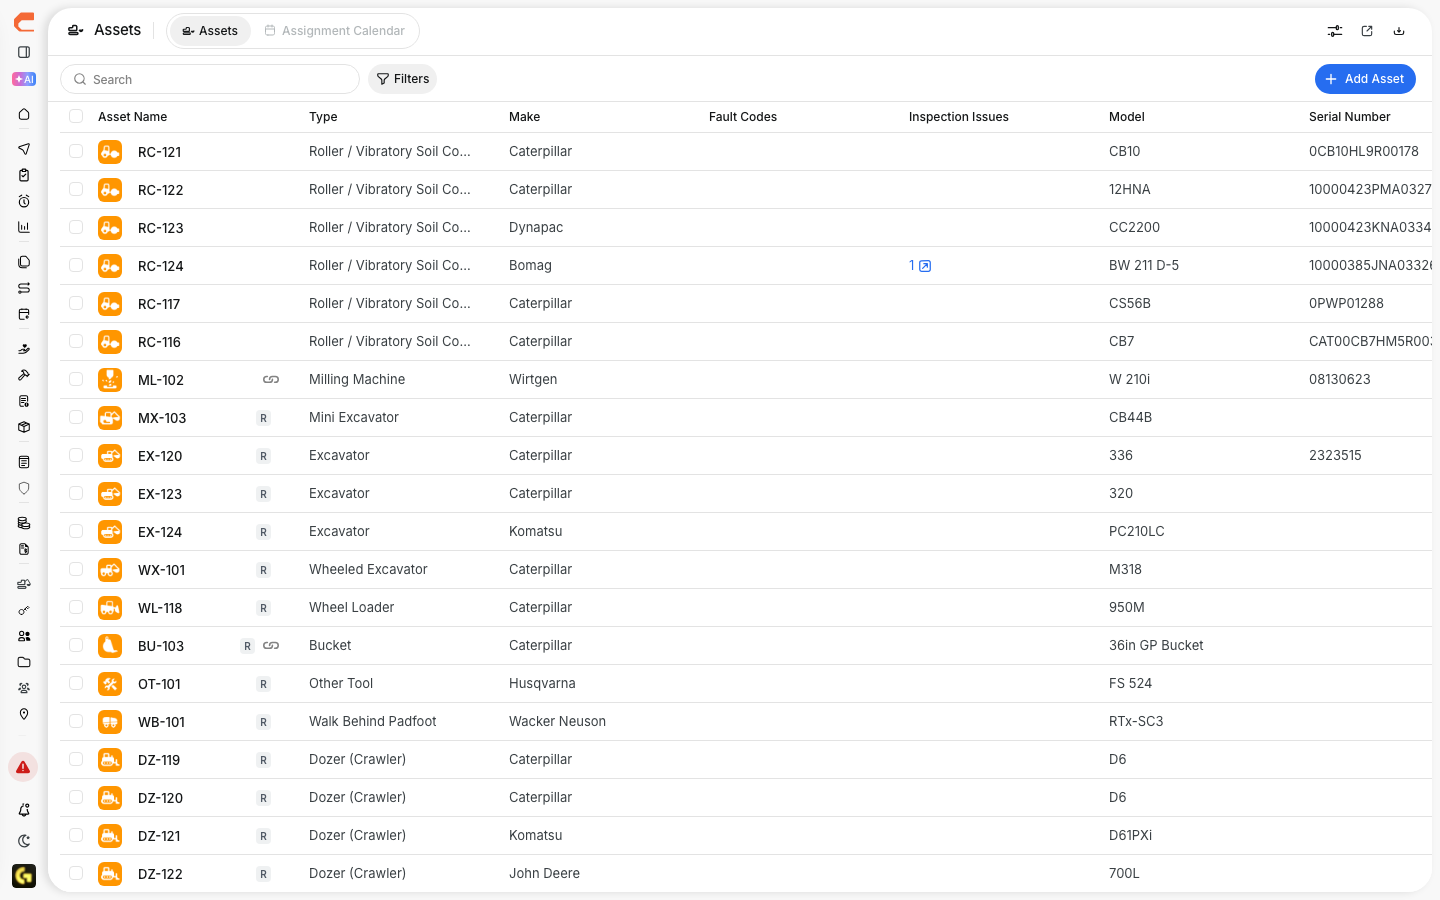1440x900 pixels.
Task: Click the Serial Number column header
Action: [x=1349, y=117]
